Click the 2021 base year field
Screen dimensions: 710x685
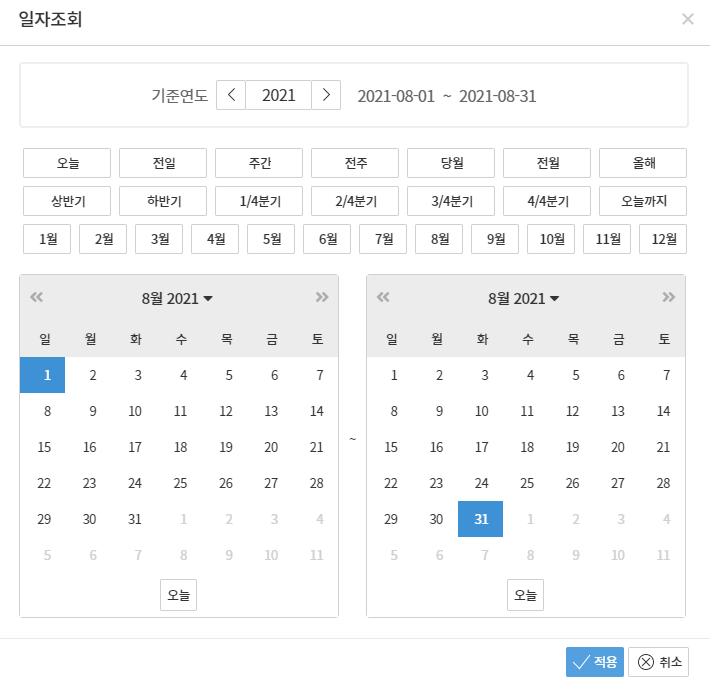click(x=278, y=95)
